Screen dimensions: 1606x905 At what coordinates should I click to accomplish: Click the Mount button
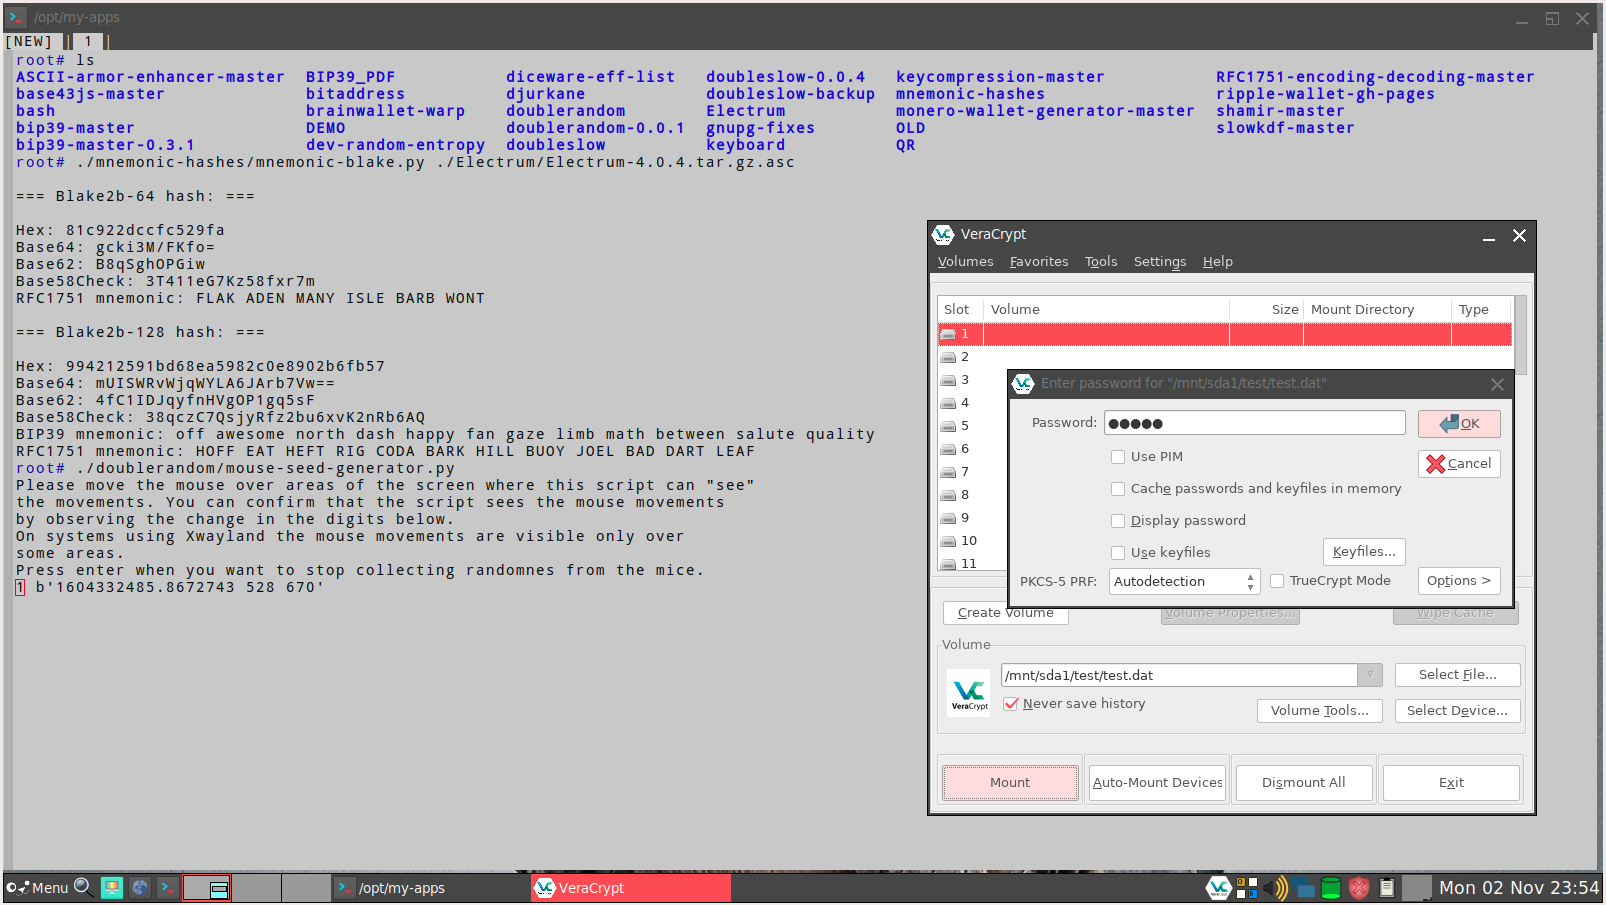pyautogui.click(x=1010, y=783)
